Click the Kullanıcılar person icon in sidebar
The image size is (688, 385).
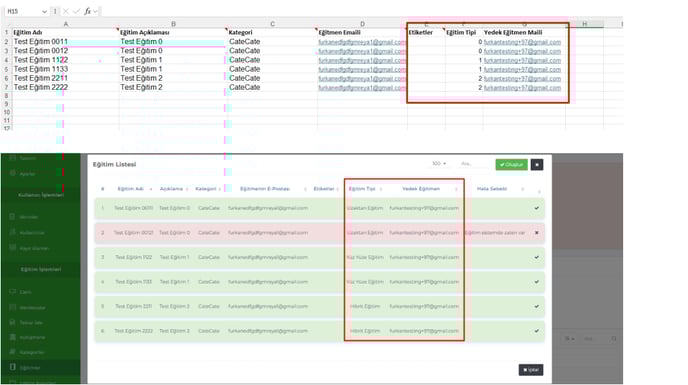tap(12, 232)
